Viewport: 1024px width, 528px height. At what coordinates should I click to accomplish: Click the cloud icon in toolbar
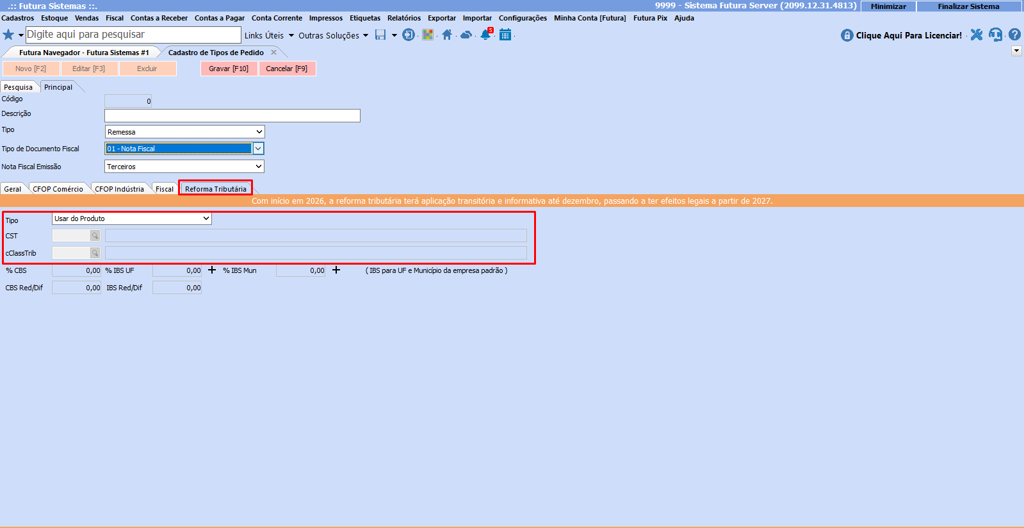[466, 35]
